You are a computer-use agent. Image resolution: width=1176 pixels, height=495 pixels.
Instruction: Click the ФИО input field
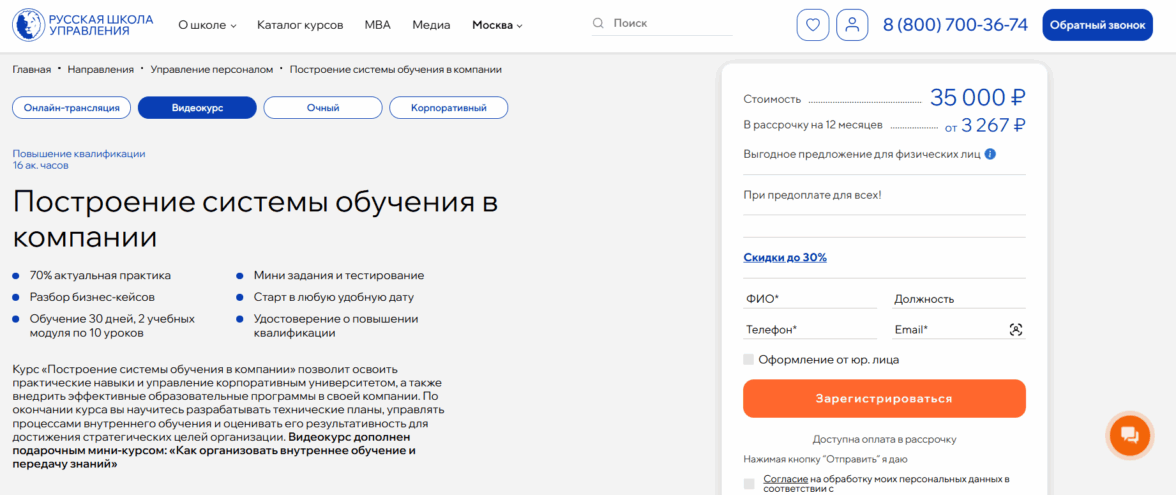[x=810, y=299]
